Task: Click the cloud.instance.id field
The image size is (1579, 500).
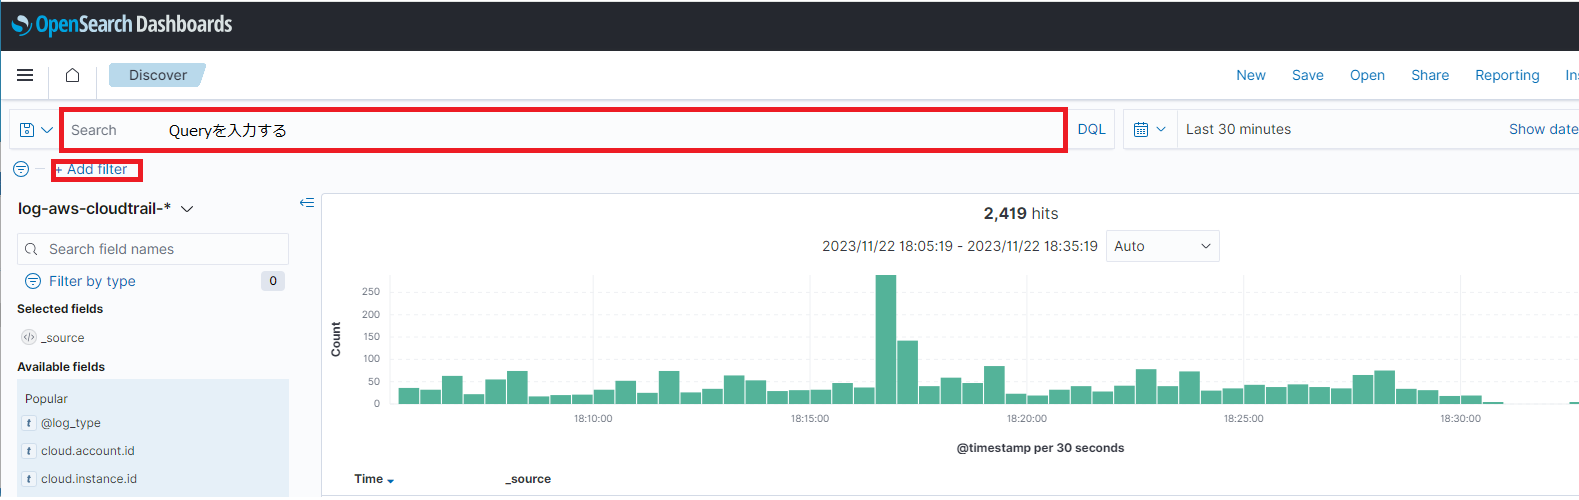Action: coord(89,479)
